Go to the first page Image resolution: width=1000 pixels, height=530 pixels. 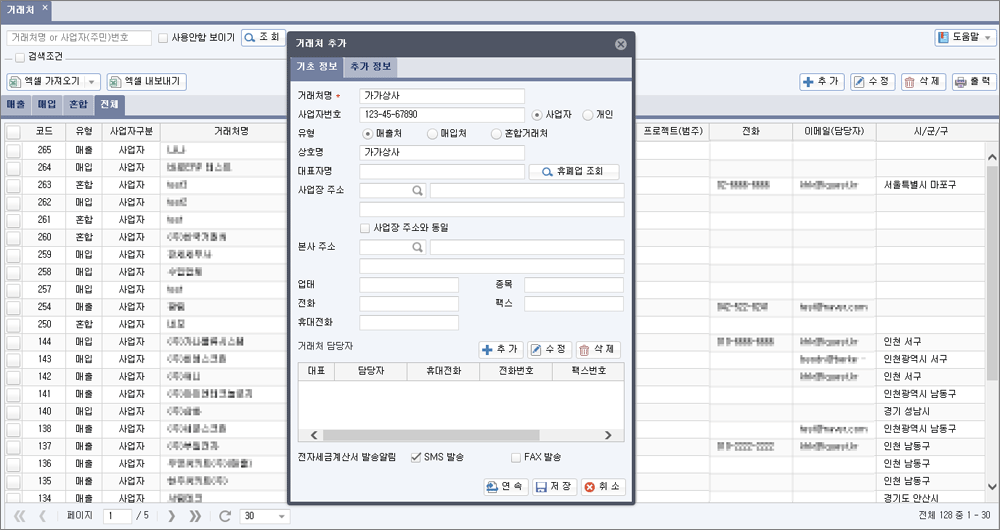pos(20,515)
